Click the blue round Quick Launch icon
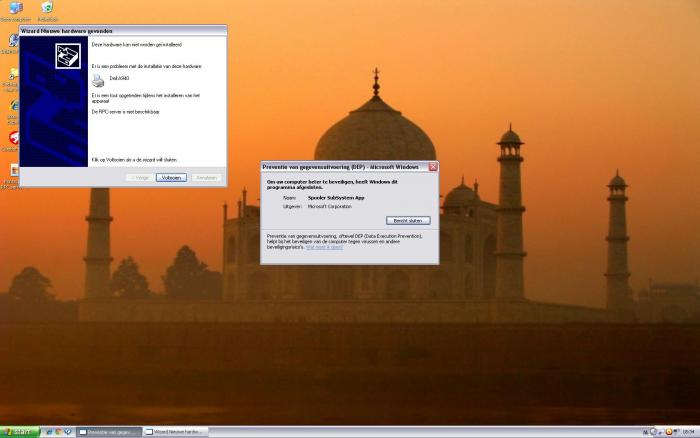The width and height of the screenshot is (700, 438). [68, 432]
